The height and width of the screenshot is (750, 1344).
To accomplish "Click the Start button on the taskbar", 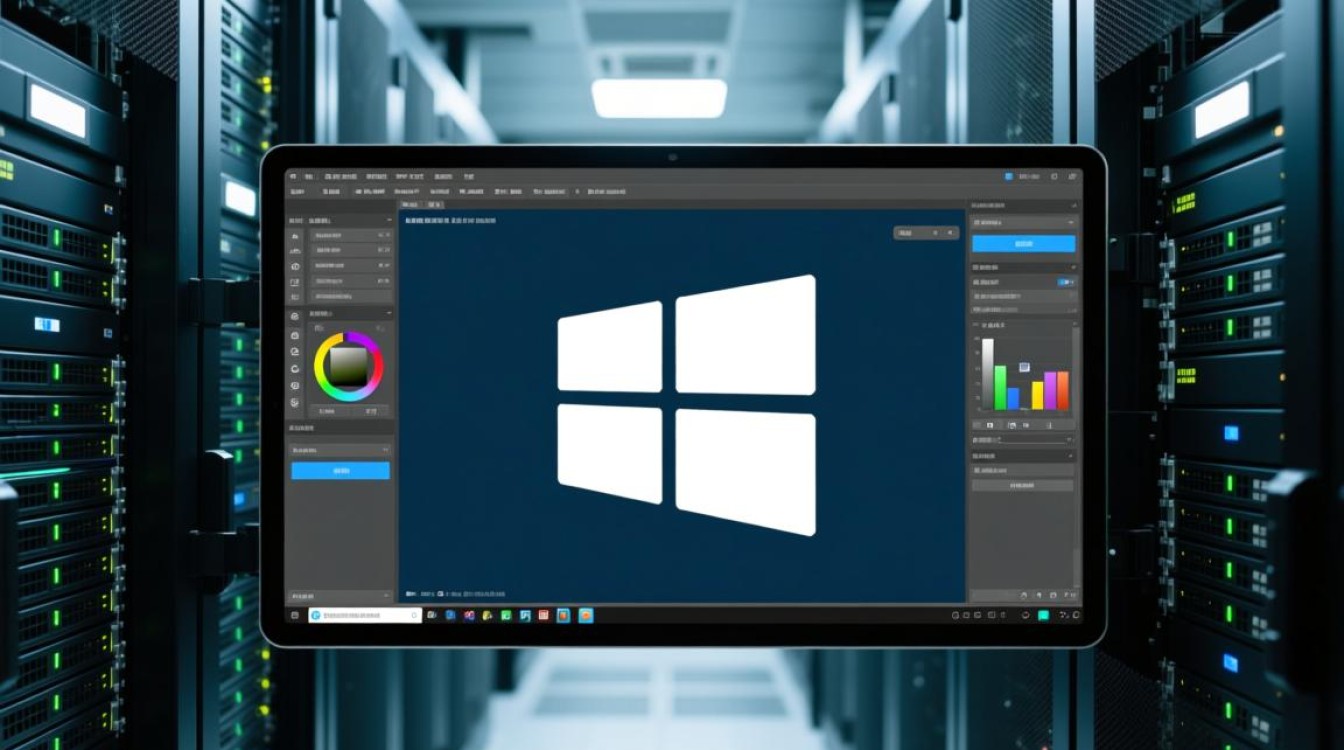I will click(295, 615).
